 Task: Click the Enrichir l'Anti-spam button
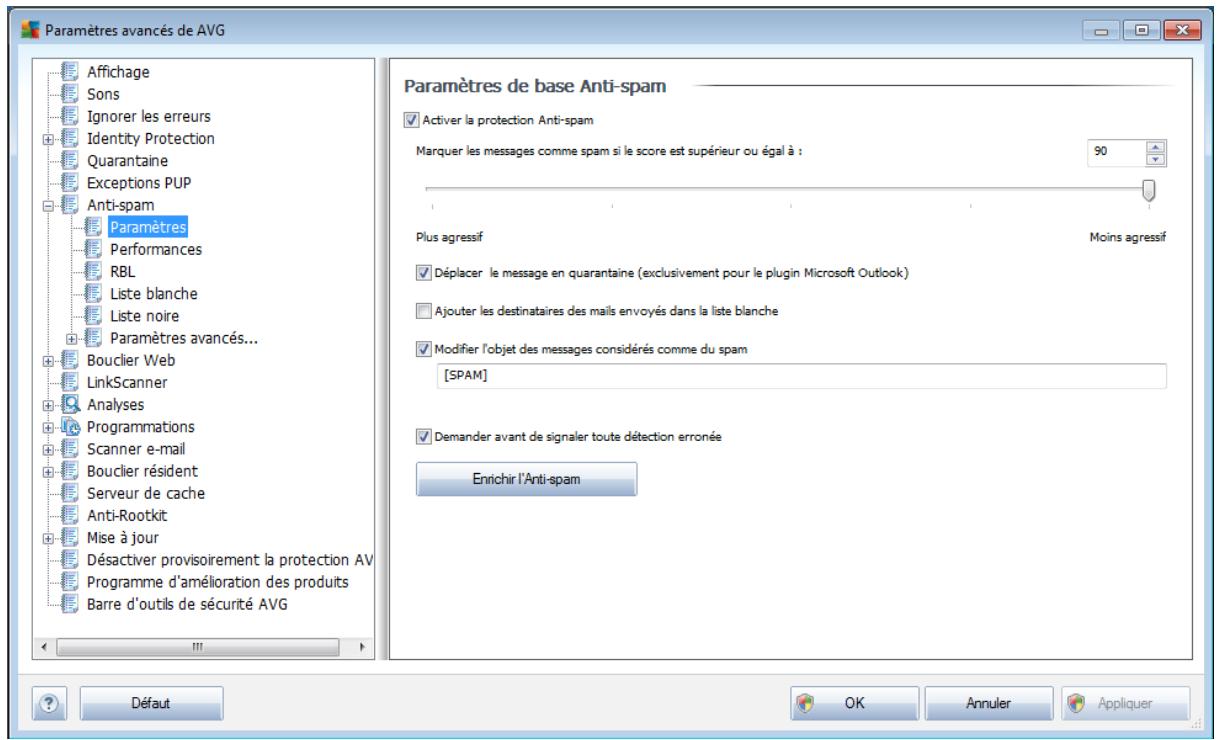(526, 479)
